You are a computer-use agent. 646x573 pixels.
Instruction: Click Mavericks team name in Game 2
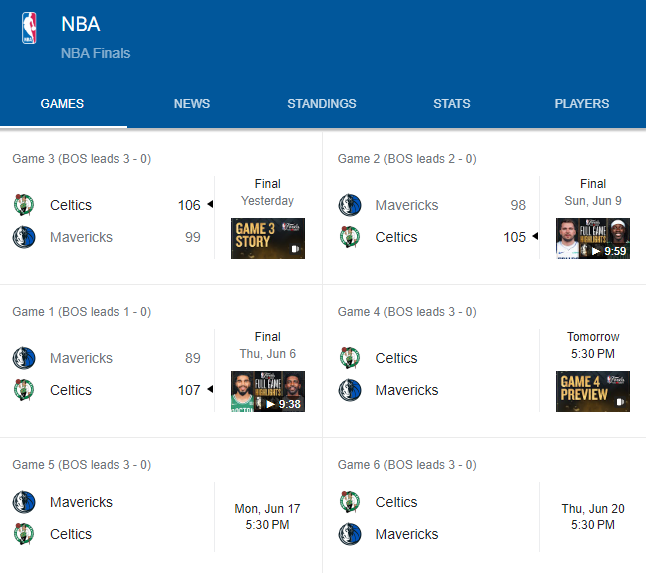[x=407, y=205]
